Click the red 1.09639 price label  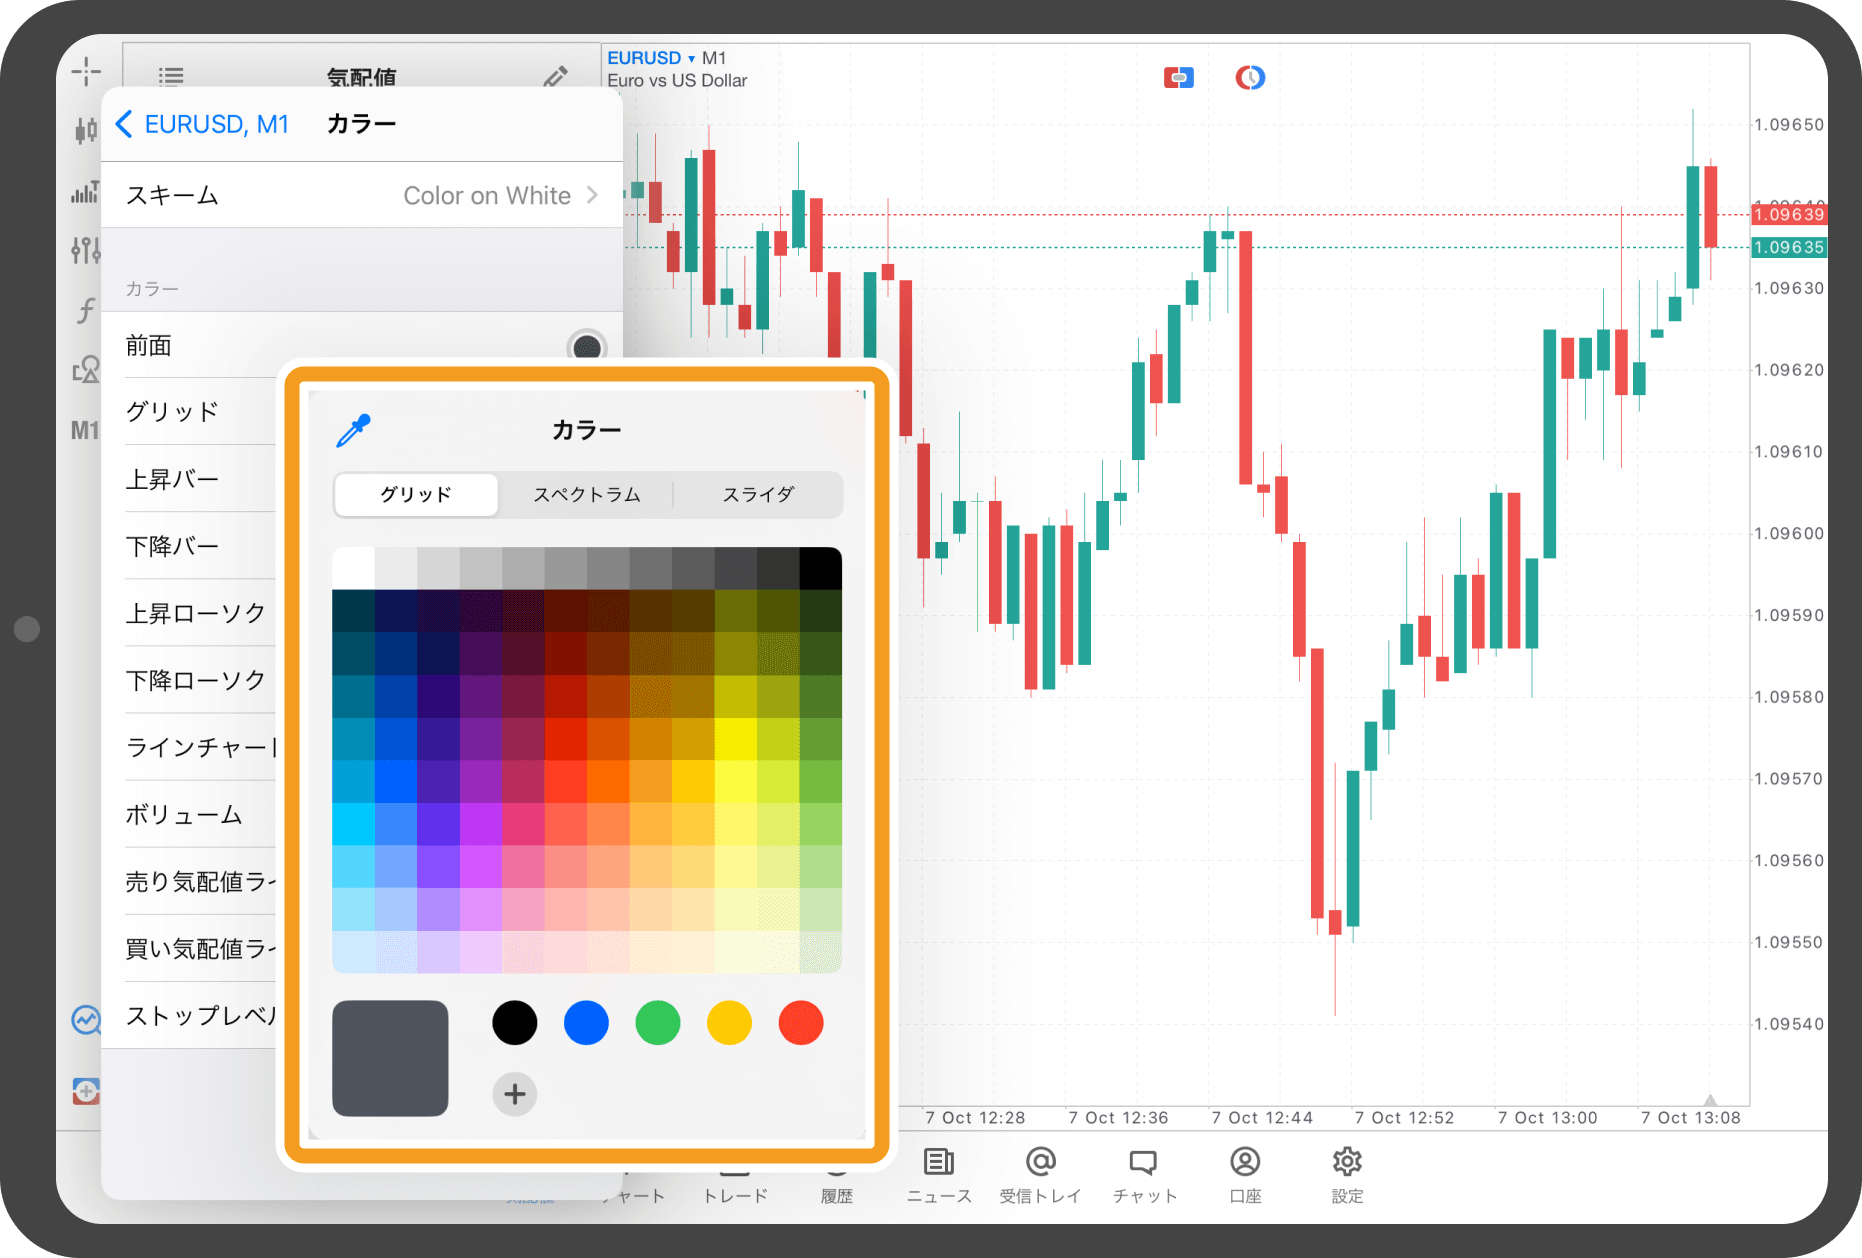1789,214
